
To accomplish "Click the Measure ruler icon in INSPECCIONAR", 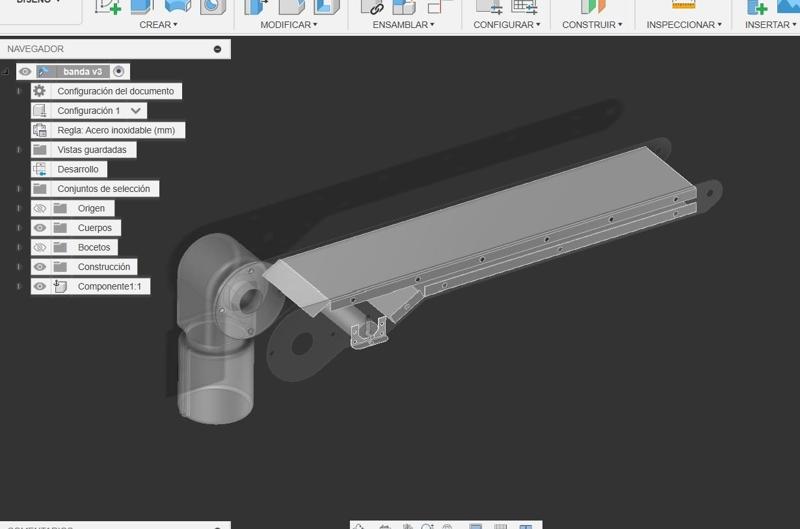I will pos(684,5).
